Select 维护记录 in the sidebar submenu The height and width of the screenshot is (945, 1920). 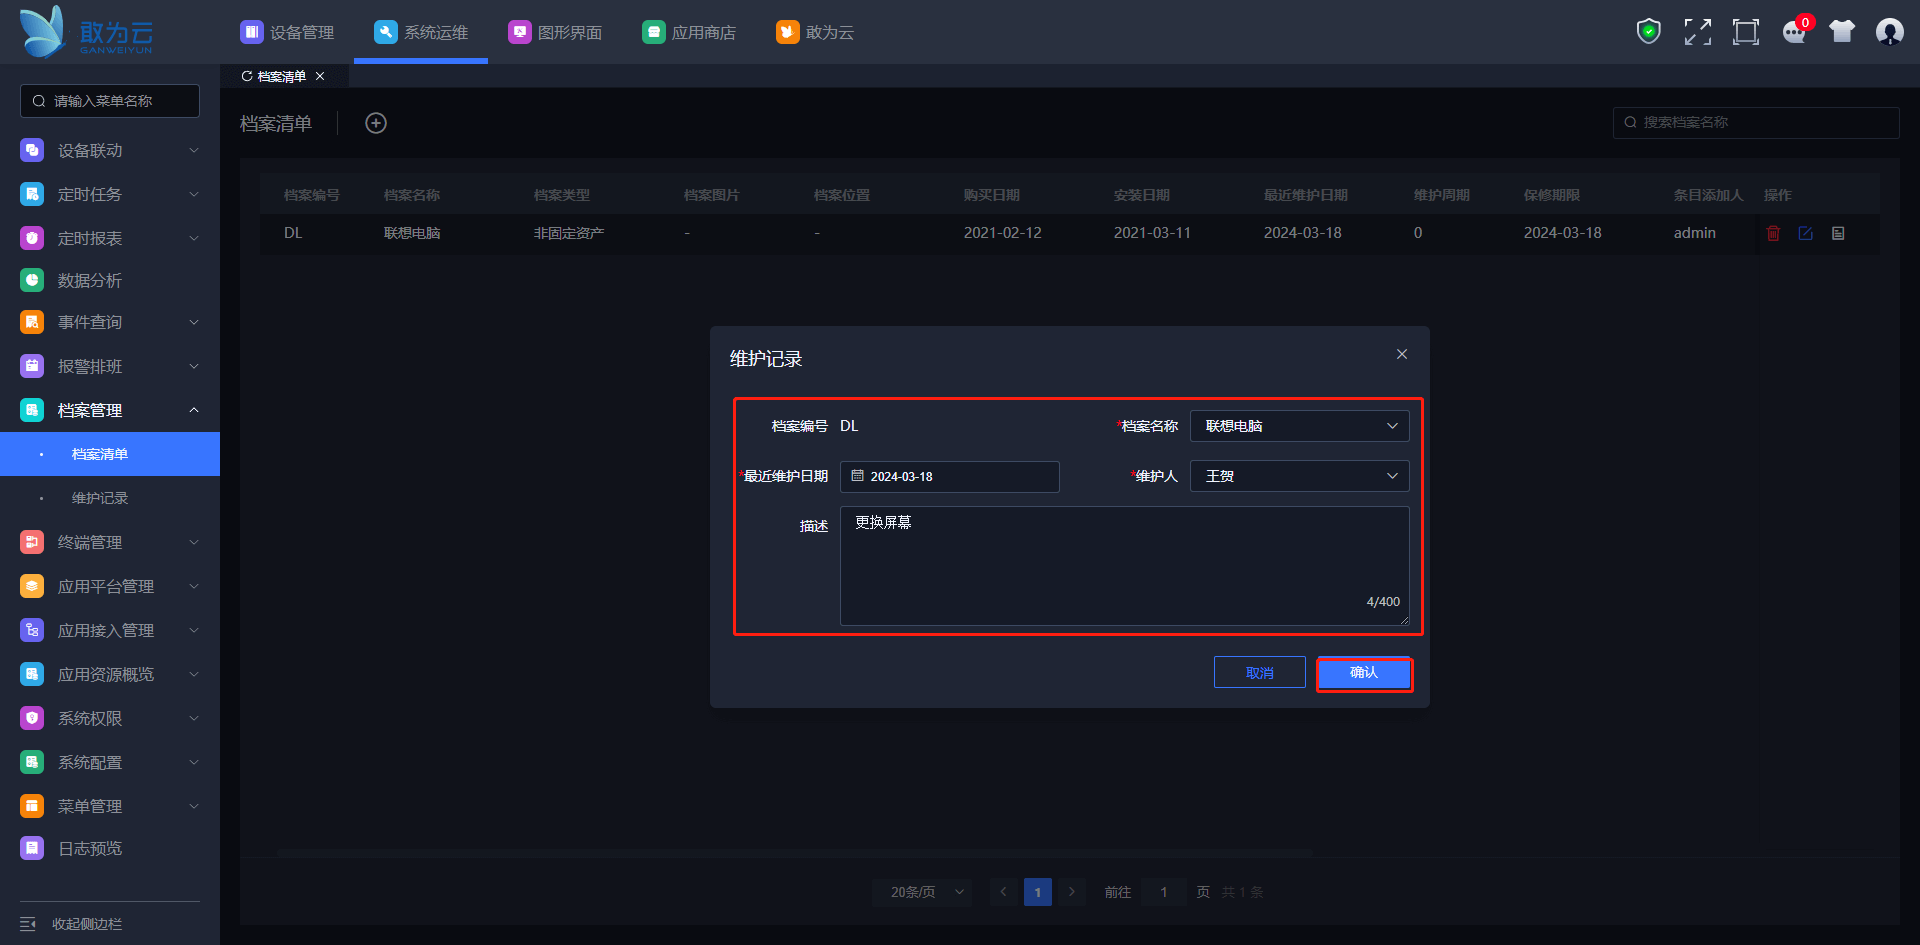click(x=100, y=498)
